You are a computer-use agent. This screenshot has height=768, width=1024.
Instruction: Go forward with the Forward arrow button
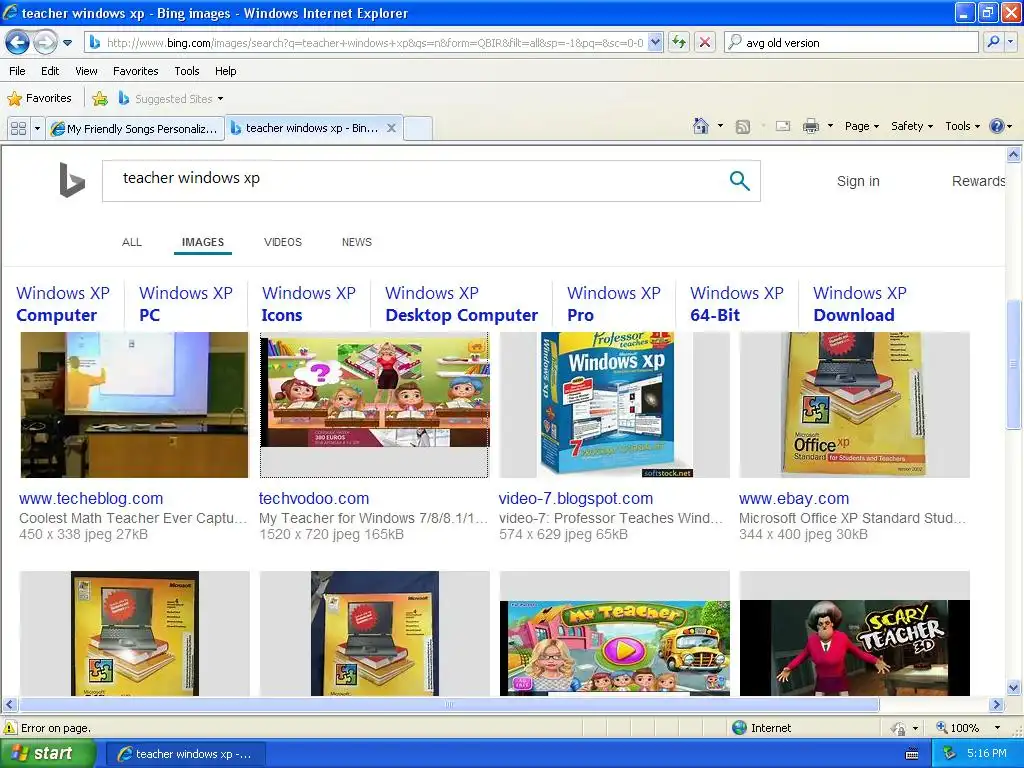[45, 43]
